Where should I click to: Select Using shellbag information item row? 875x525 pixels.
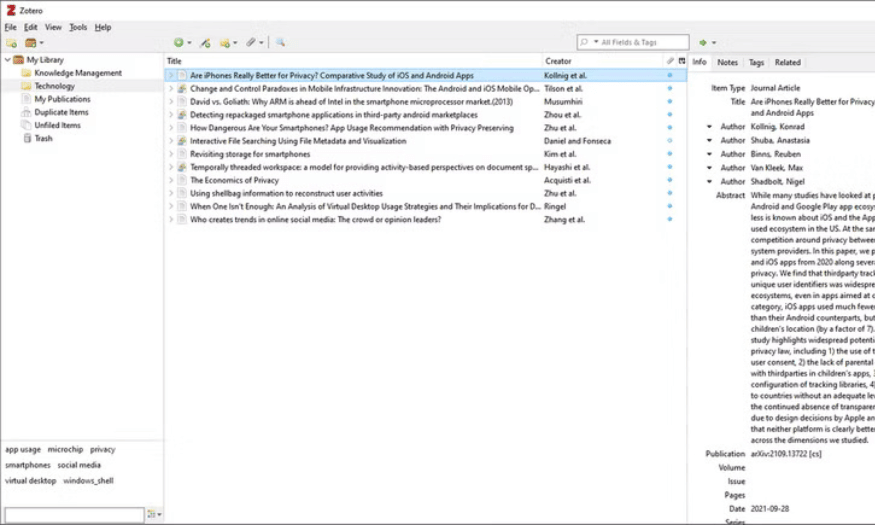click(x=425, y=193)
